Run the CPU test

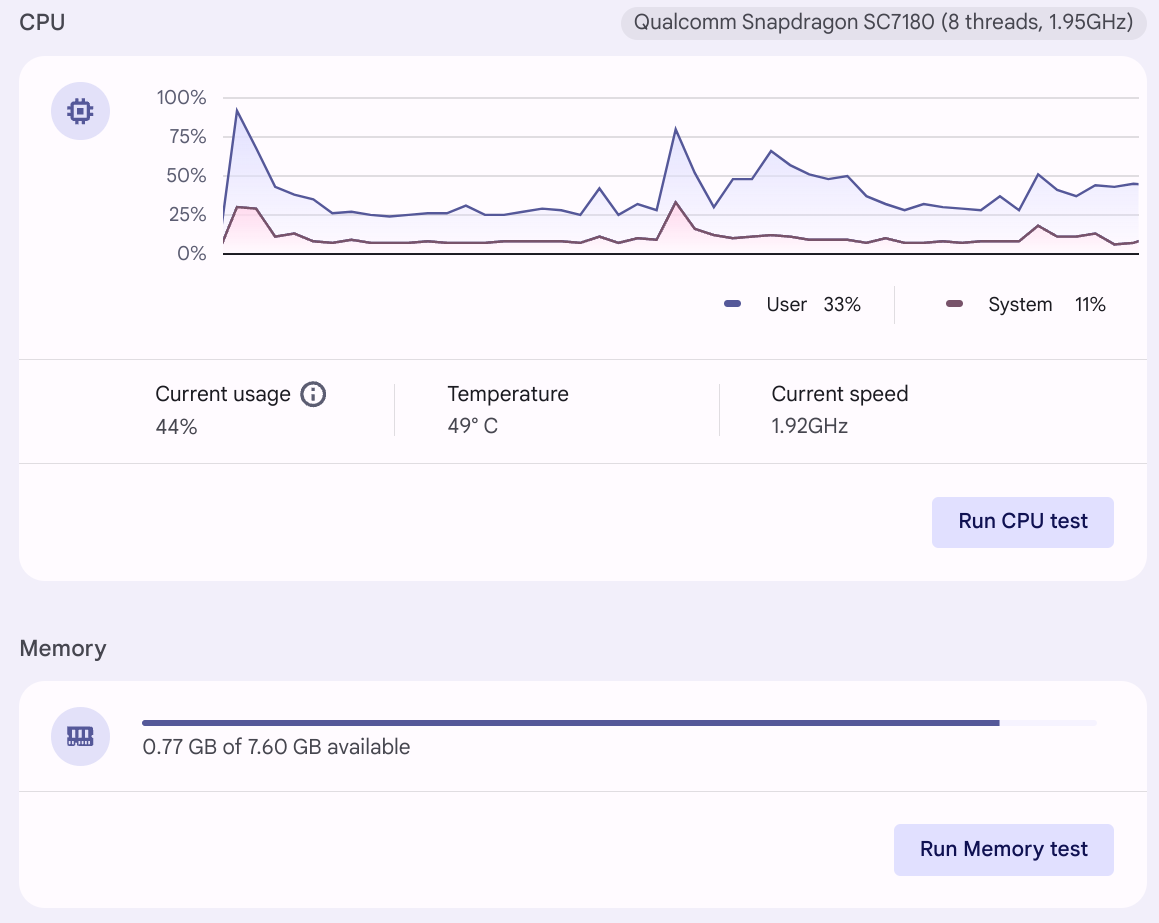tap(1022, 521)
